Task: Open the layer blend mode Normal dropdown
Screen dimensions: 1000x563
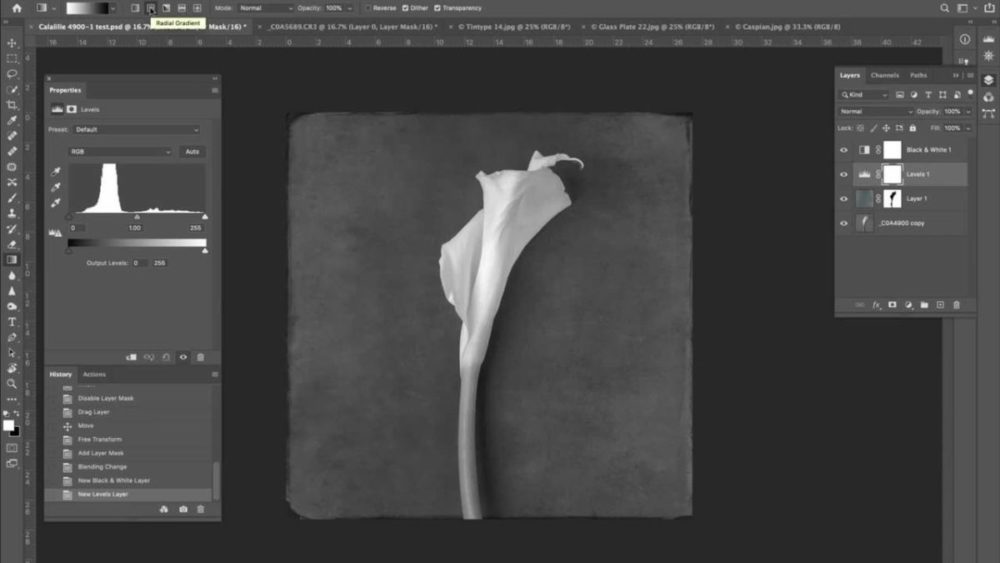Action: (x=876, y=111)
